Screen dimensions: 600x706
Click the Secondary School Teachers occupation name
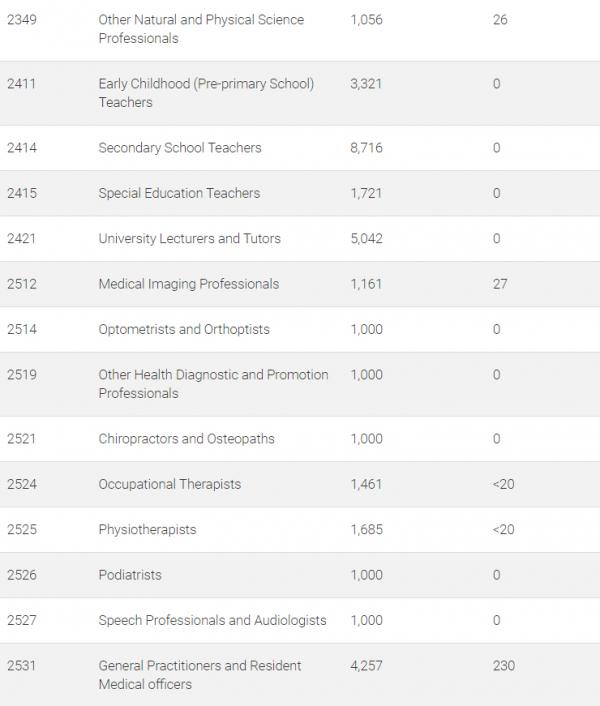pos(180,148)
